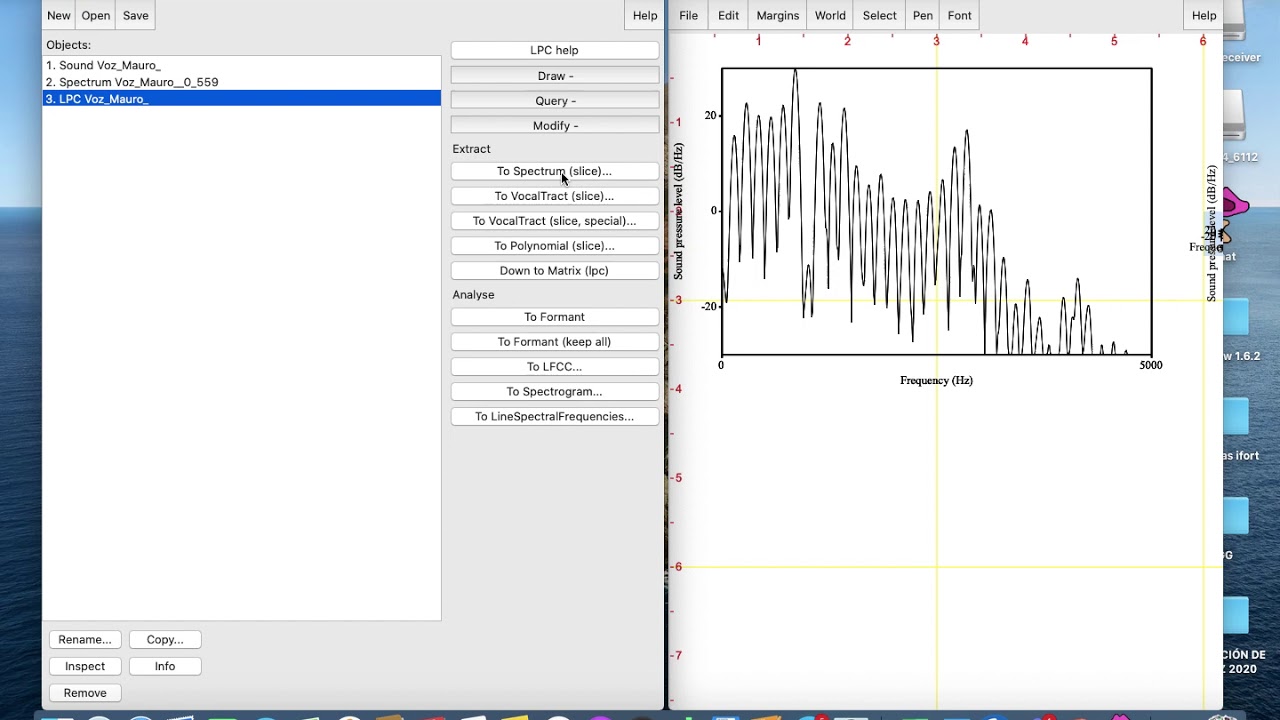Expand the Modify - dropdown
Viewport: 1280px width, 720px height.
pos(555,126)
